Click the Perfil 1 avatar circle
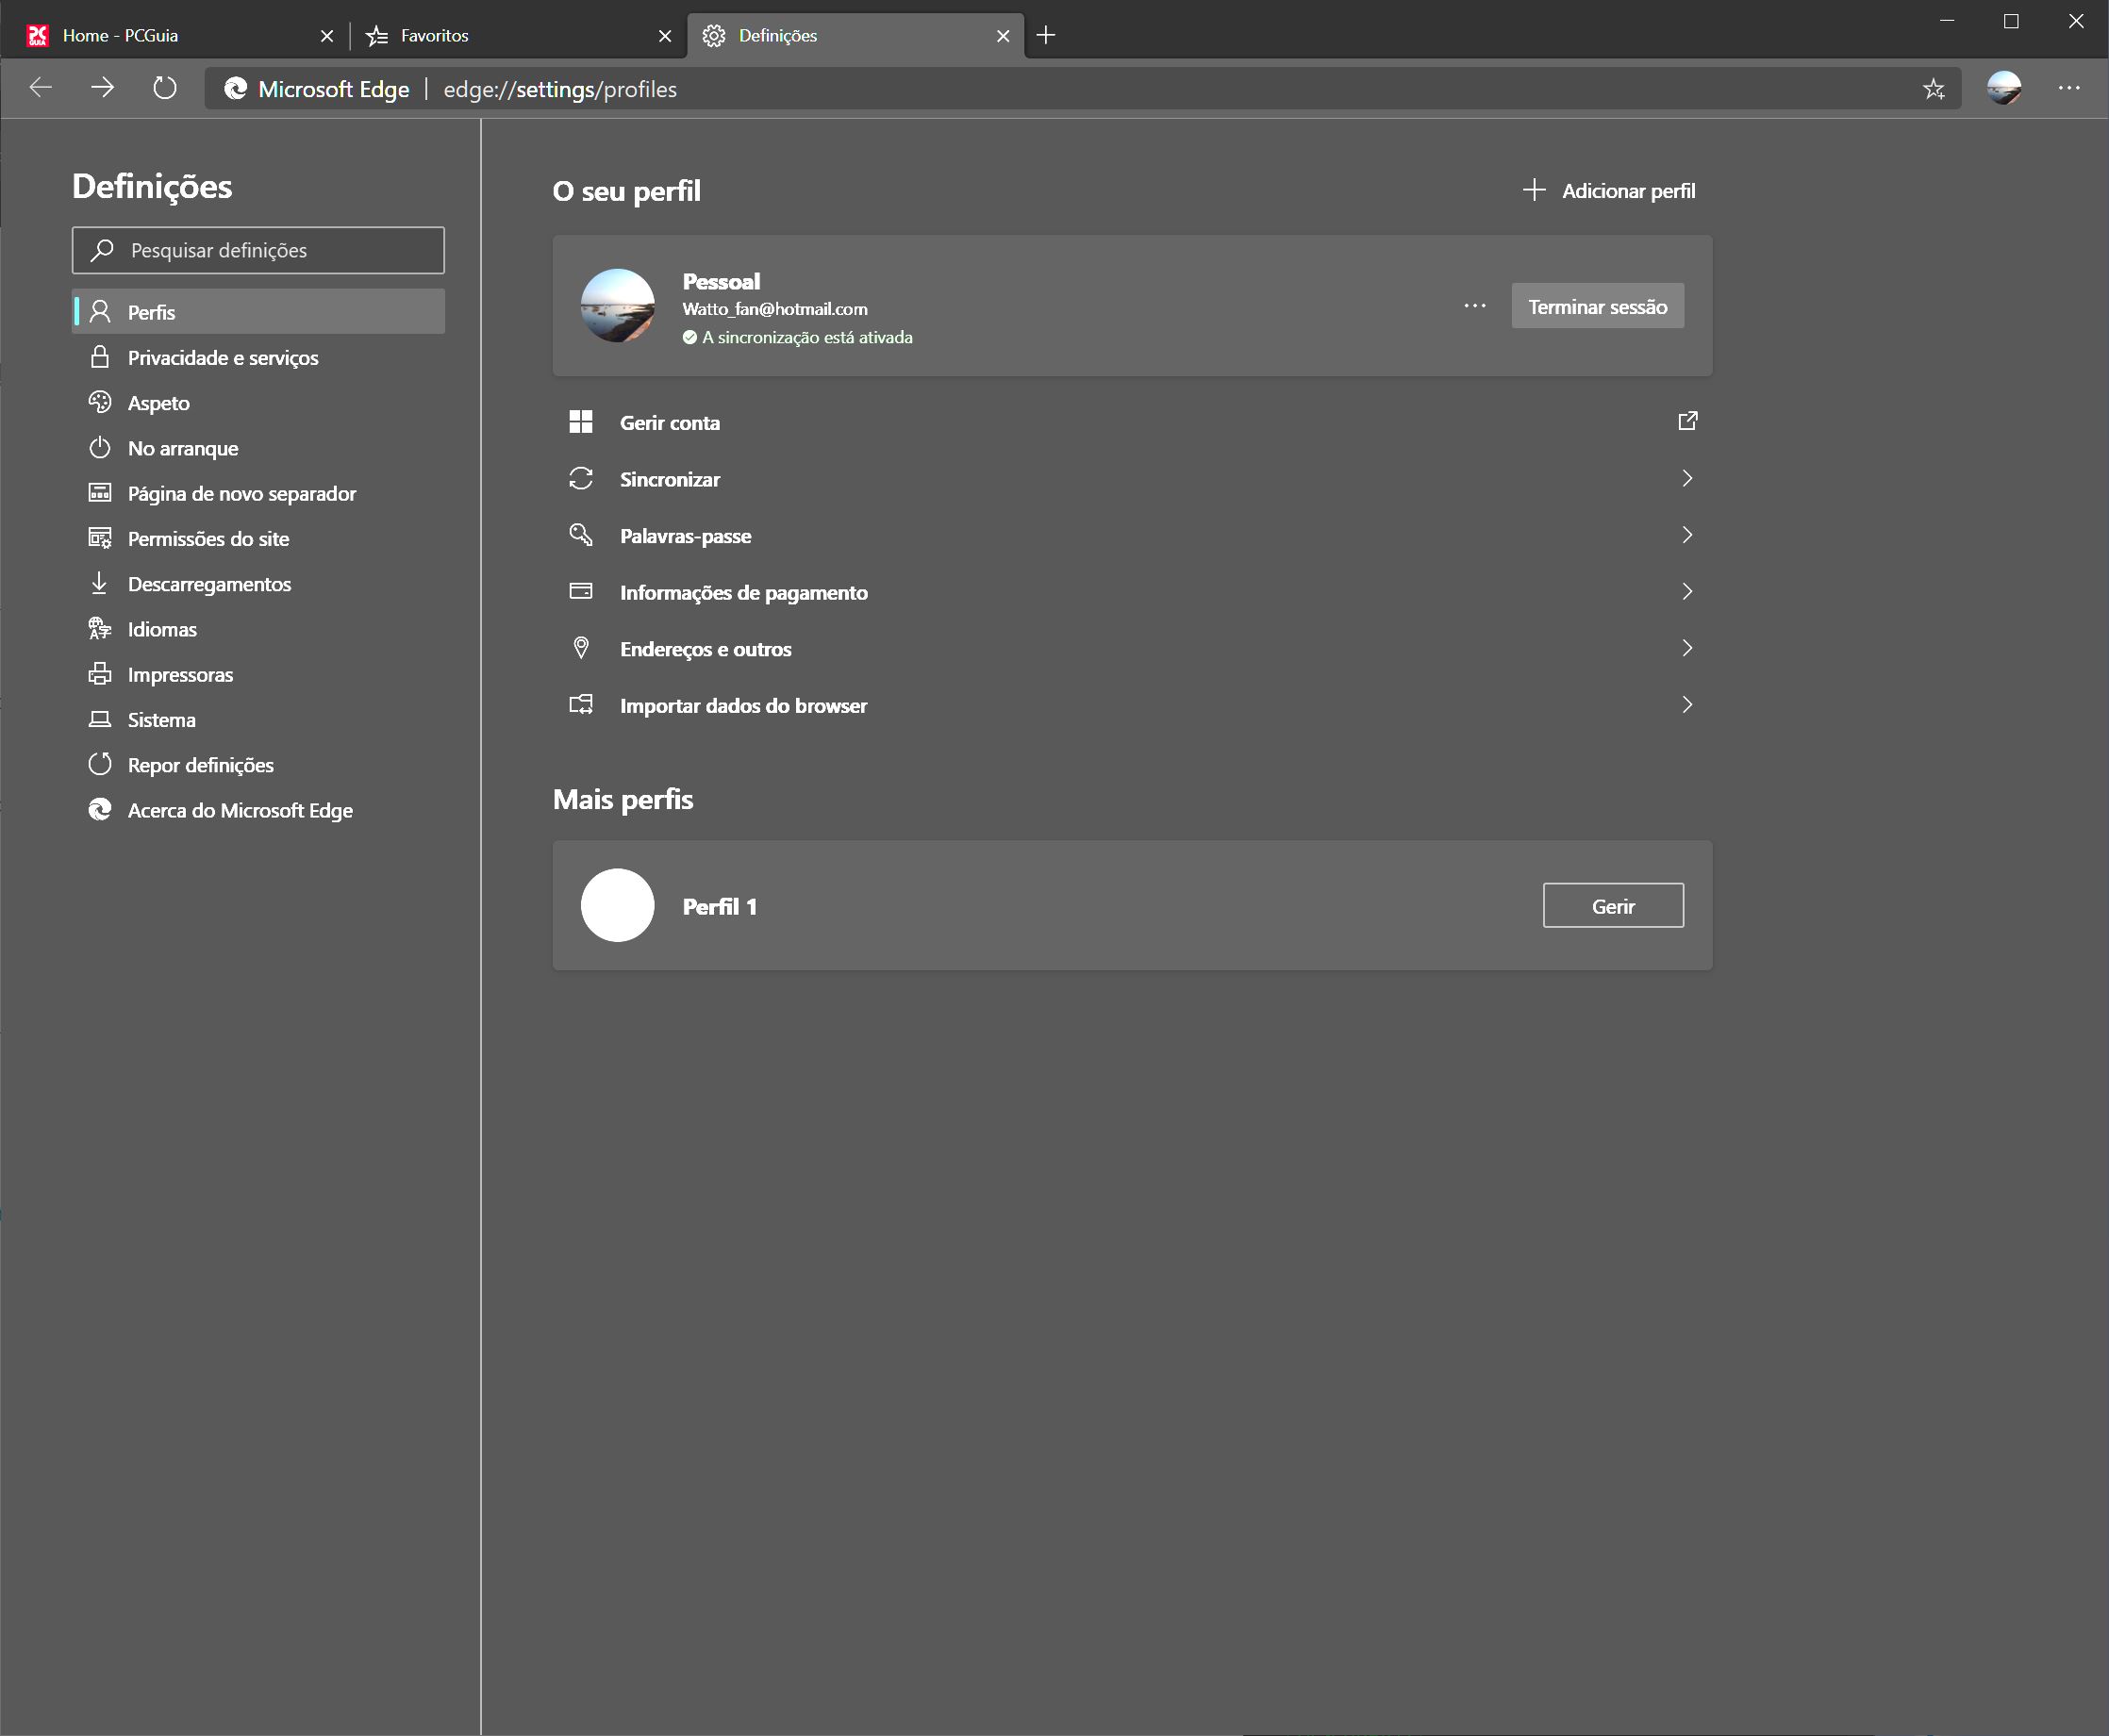 618,905
